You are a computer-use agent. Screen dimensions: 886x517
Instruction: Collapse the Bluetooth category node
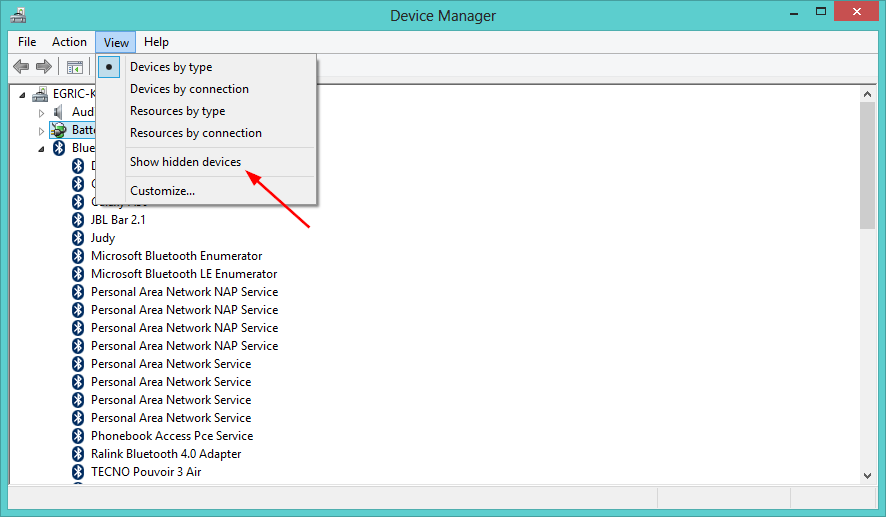[41, 149]
